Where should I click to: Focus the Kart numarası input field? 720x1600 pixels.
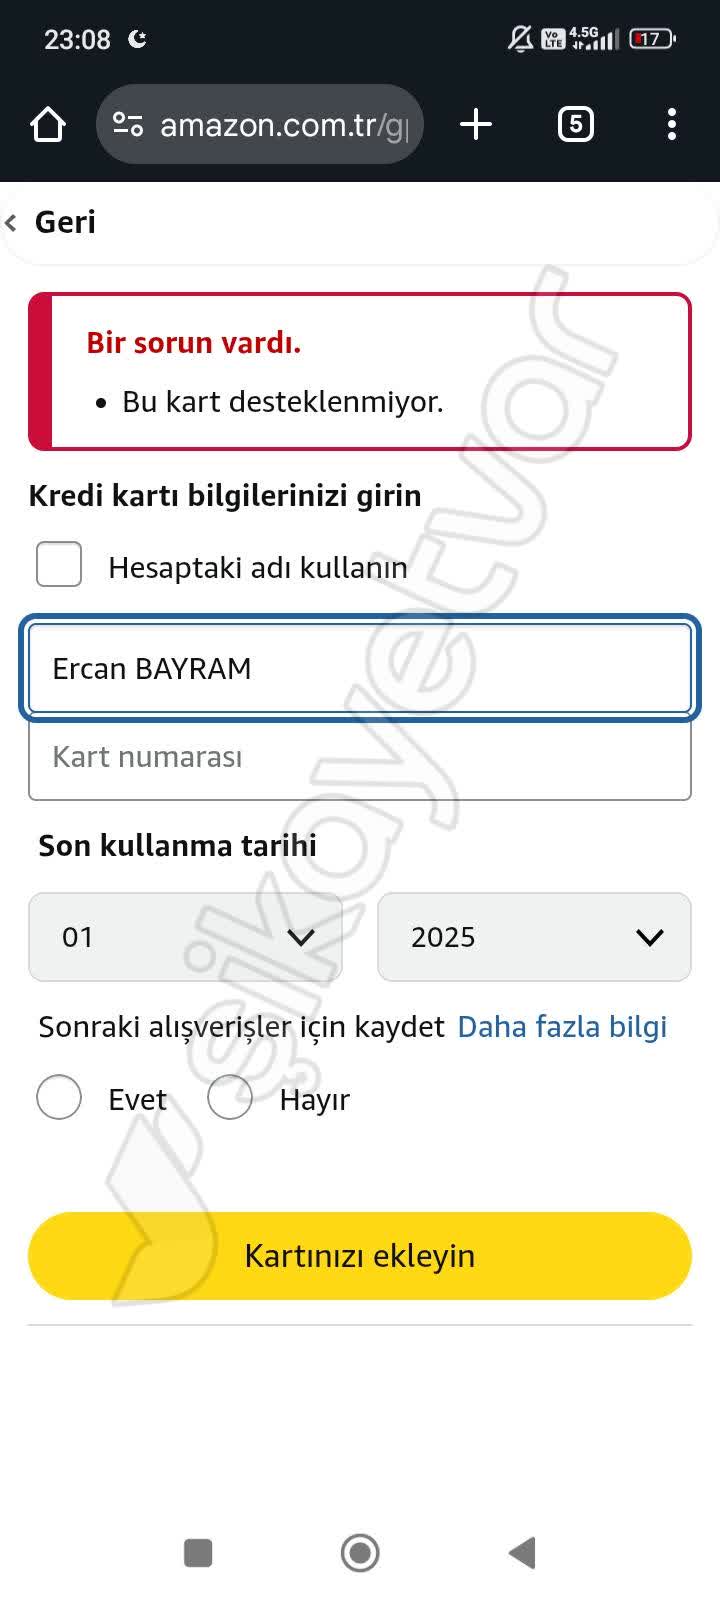[360, 758]
